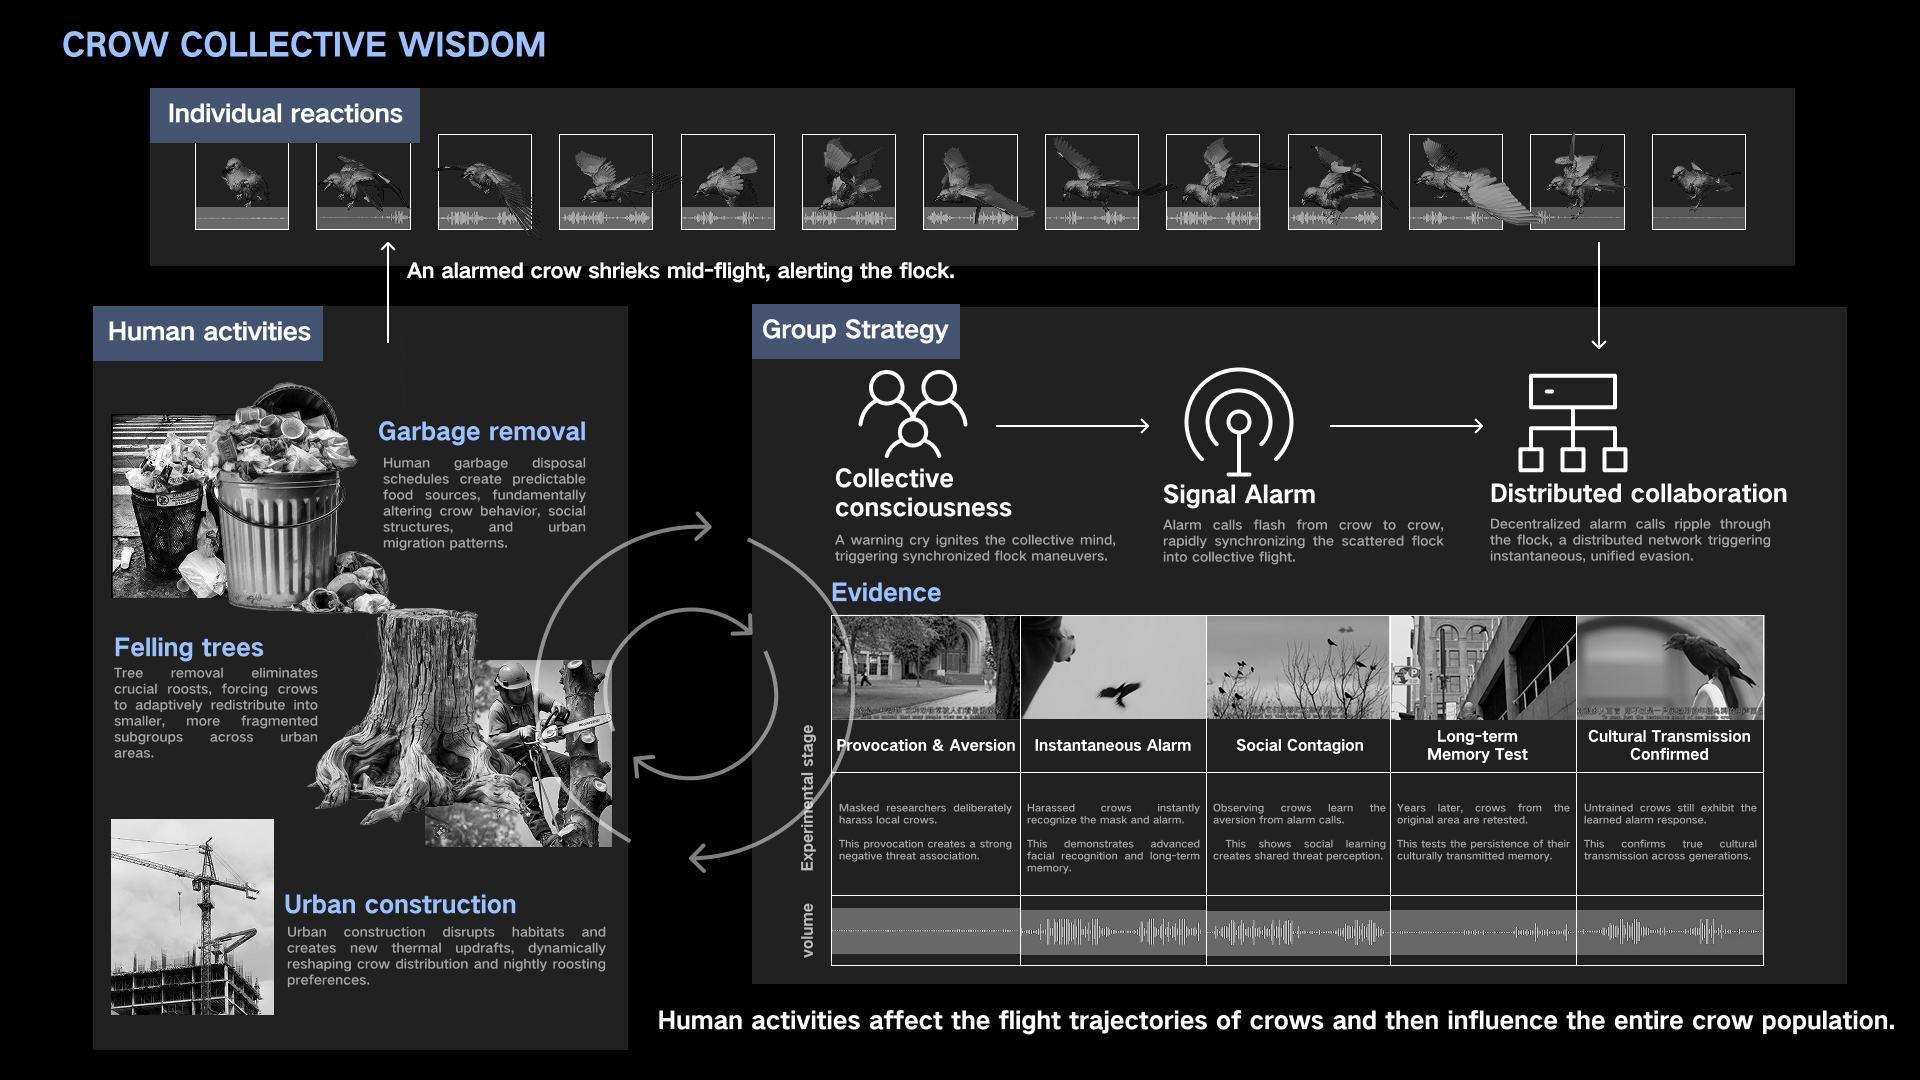Click the Provocation & Aversion stage cell
This screenshot has width=1920, height=1080.
[x=925, y=746]
